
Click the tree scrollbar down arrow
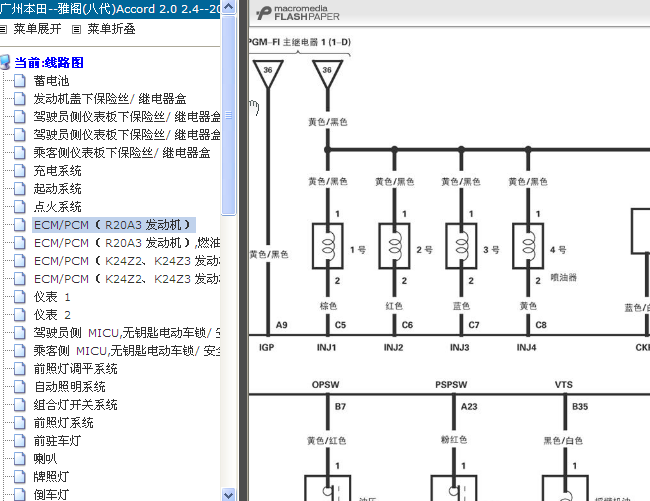pyautogui.click(x=229, y=494)
